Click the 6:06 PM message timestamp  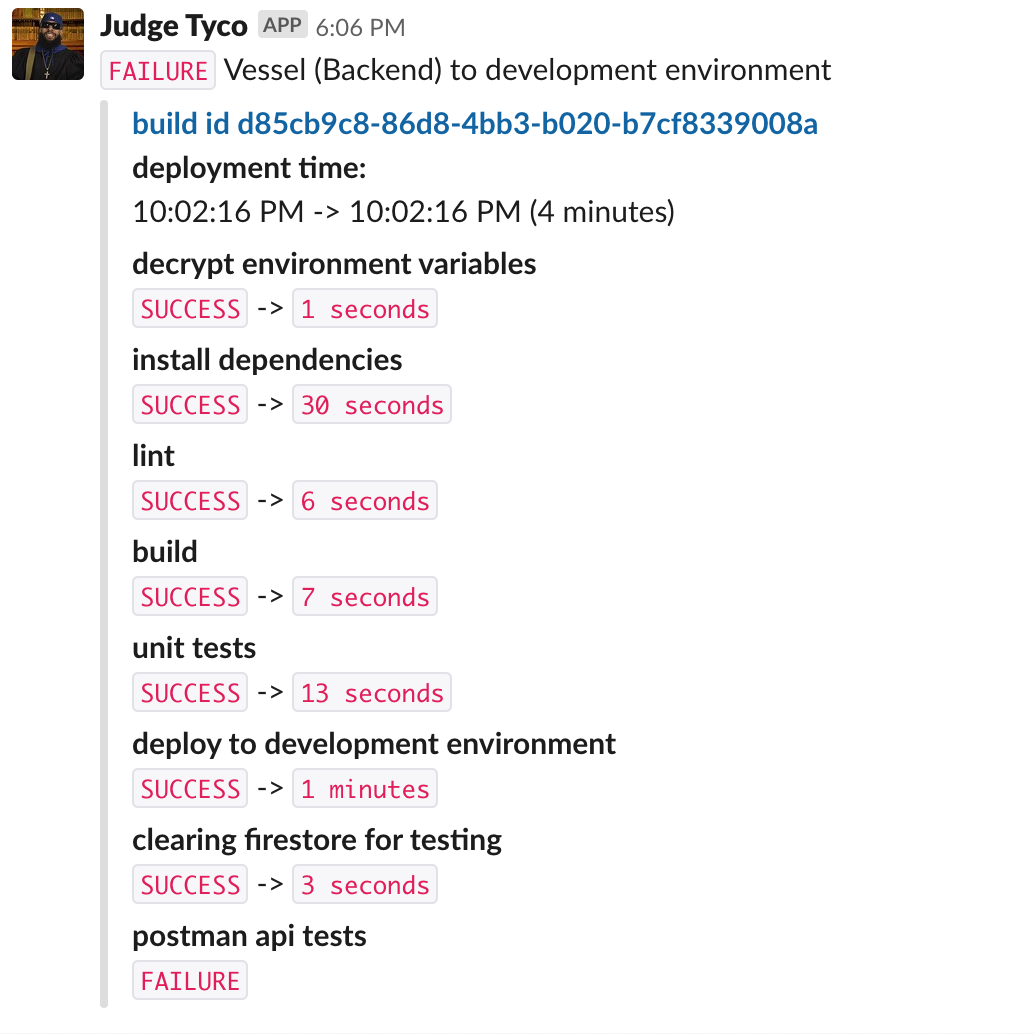click(x=360, y=28)
